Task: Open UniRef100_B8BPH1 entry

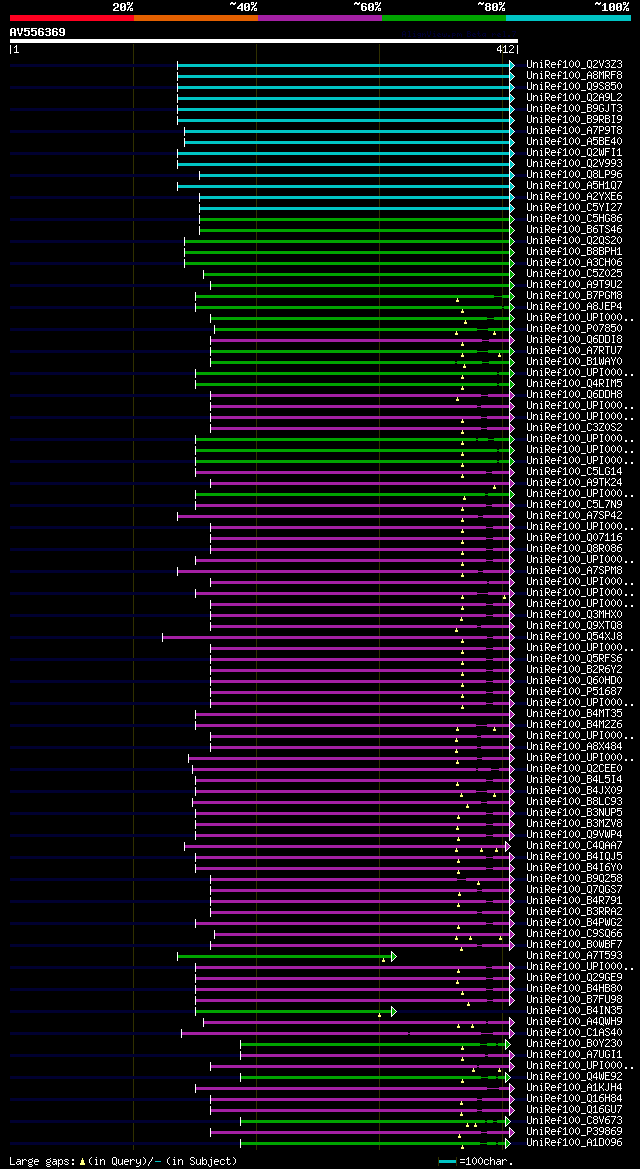Action: tap(574, 252)
